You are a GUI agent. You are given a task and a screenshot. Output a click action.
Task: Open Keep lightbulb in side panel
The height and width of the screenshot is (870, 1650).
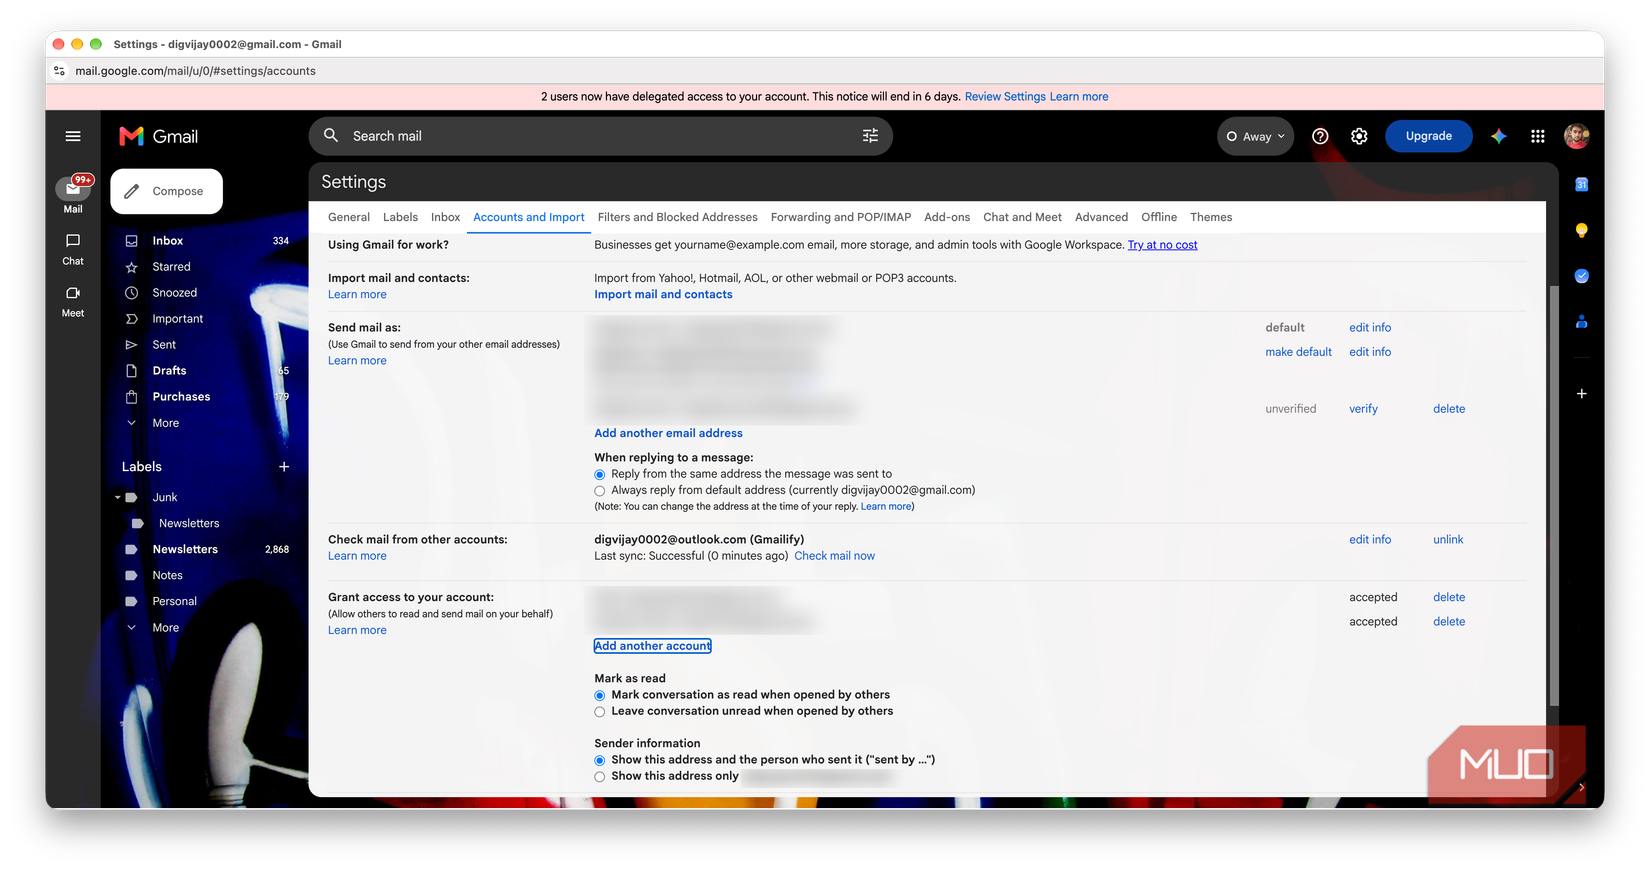click(1582, 230)
